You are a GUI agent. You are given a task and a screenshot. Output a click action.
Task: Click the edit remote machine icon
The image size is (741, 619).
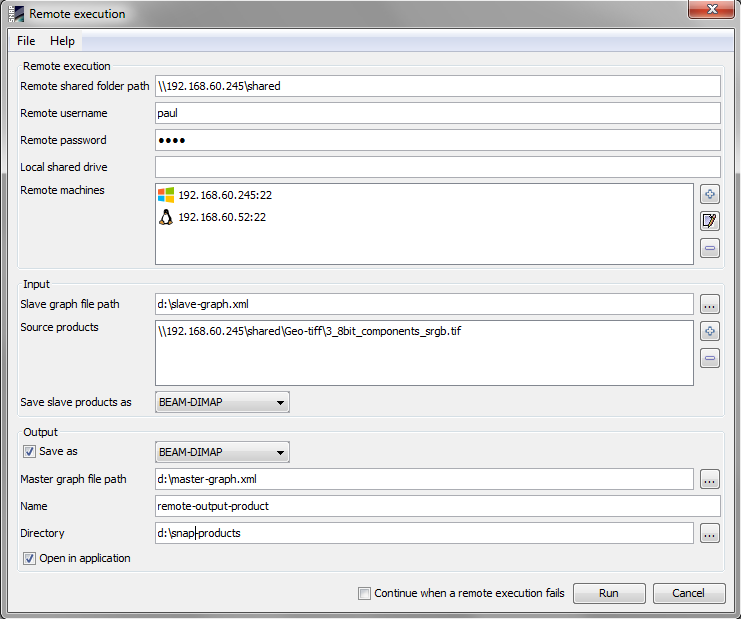pyautogui.click(x=710, y=221)
